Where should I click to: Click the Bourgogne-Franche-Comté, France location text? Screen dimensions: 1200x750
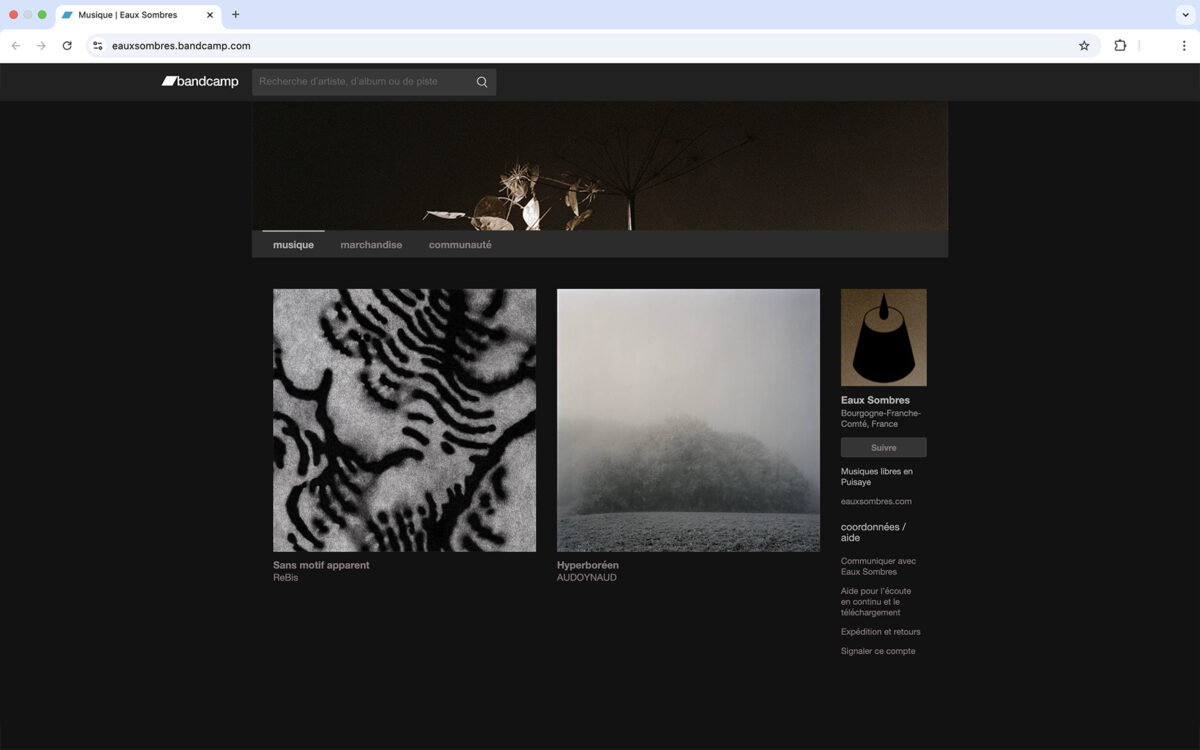[x=881, y=418]
